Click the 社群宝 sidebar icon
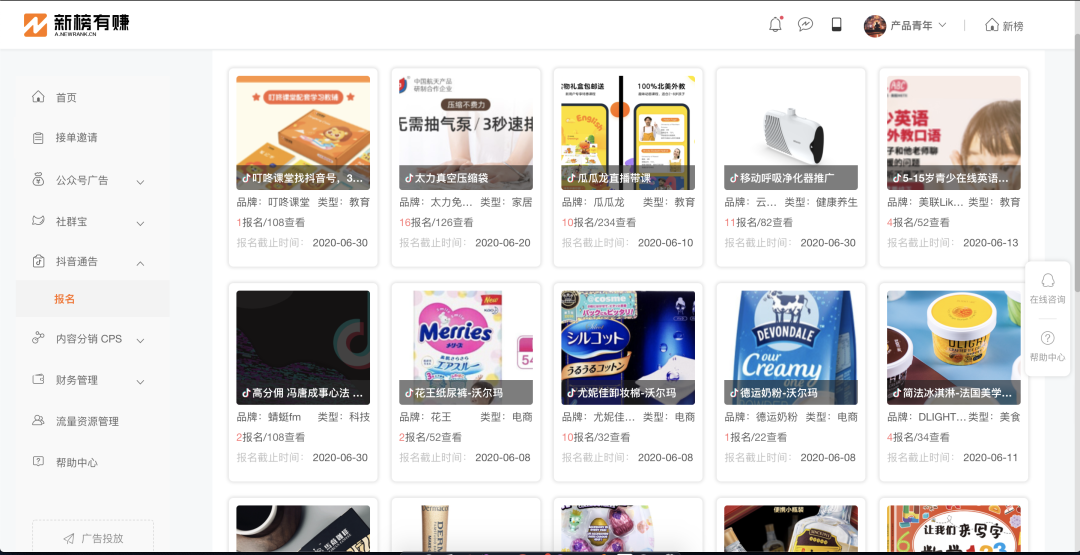The width and height of the screenshot is (1080, 555). pos(39,221)
